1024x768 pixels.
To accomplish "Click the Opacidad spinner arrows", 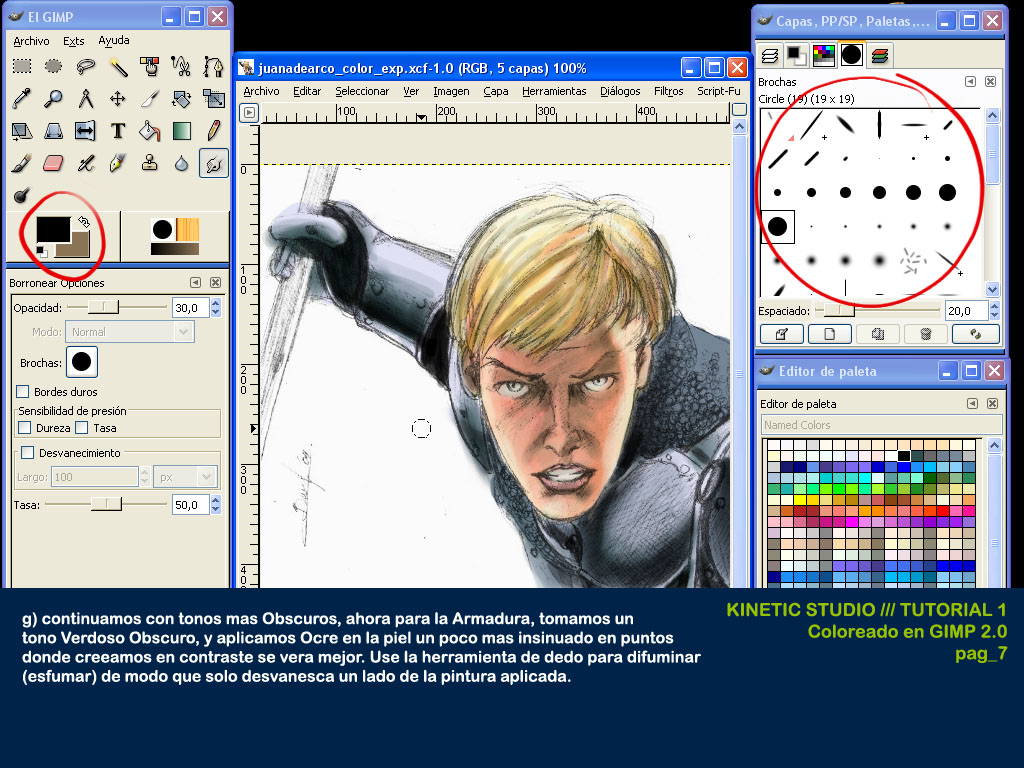I will 216,308.
